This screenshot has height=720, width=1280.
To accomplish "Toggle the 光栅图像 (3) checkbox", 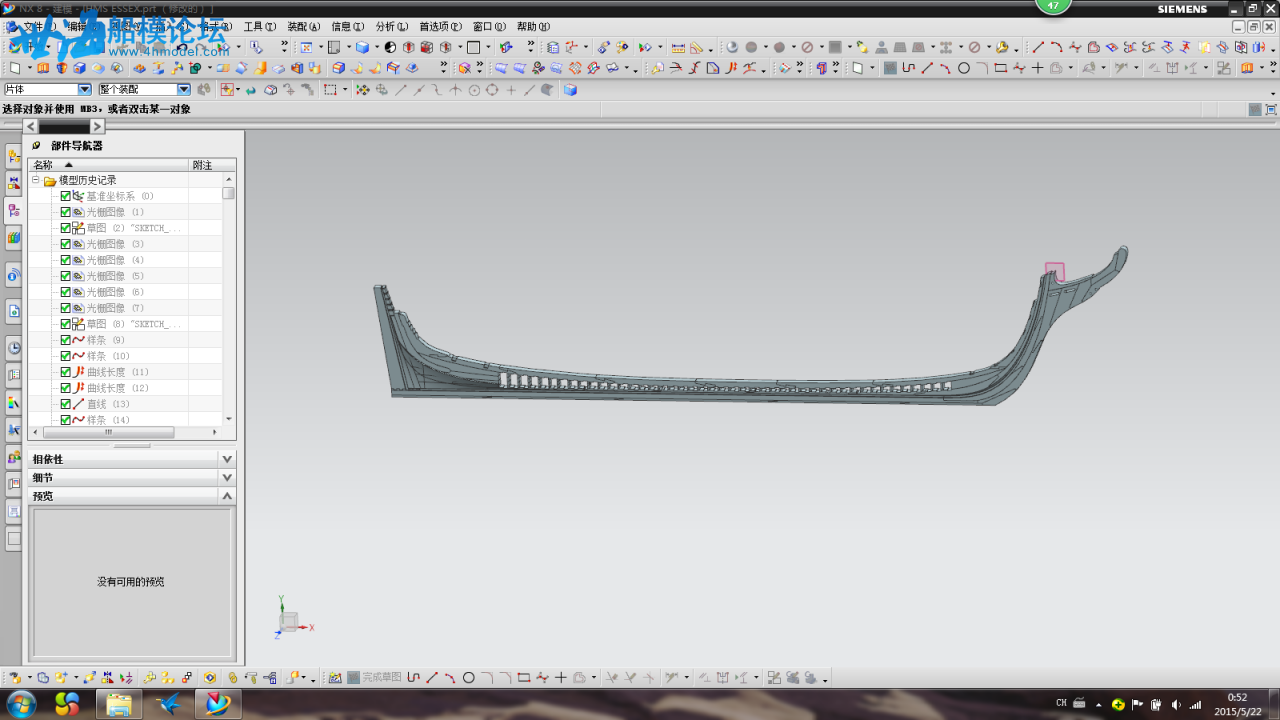I will coord(66,244).
